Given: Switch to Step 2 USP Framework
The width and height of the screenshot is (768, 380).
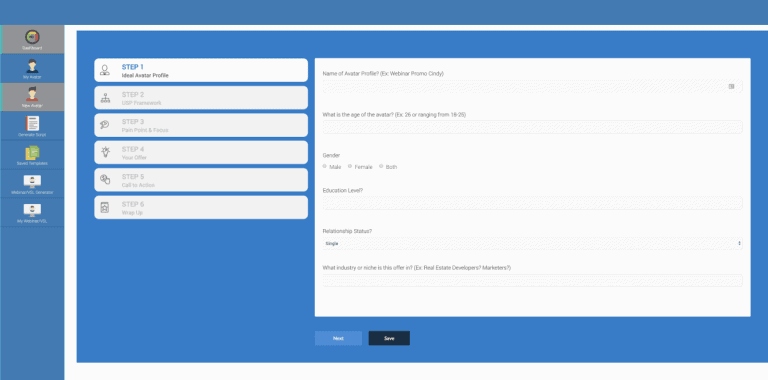Looking at the screenshot, I should (201, 98).
